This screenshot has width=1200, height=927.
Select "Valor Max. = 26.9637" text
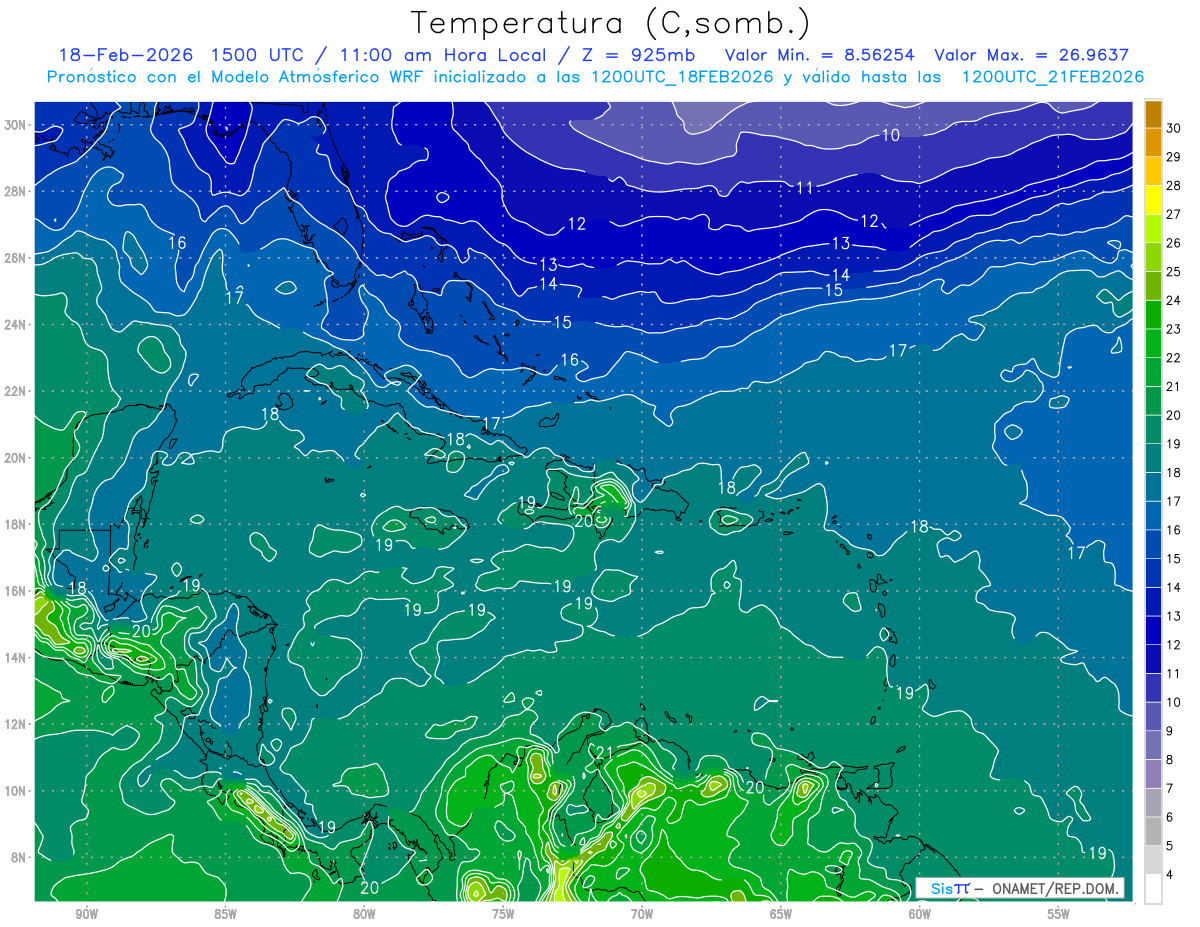[1032, 55]
